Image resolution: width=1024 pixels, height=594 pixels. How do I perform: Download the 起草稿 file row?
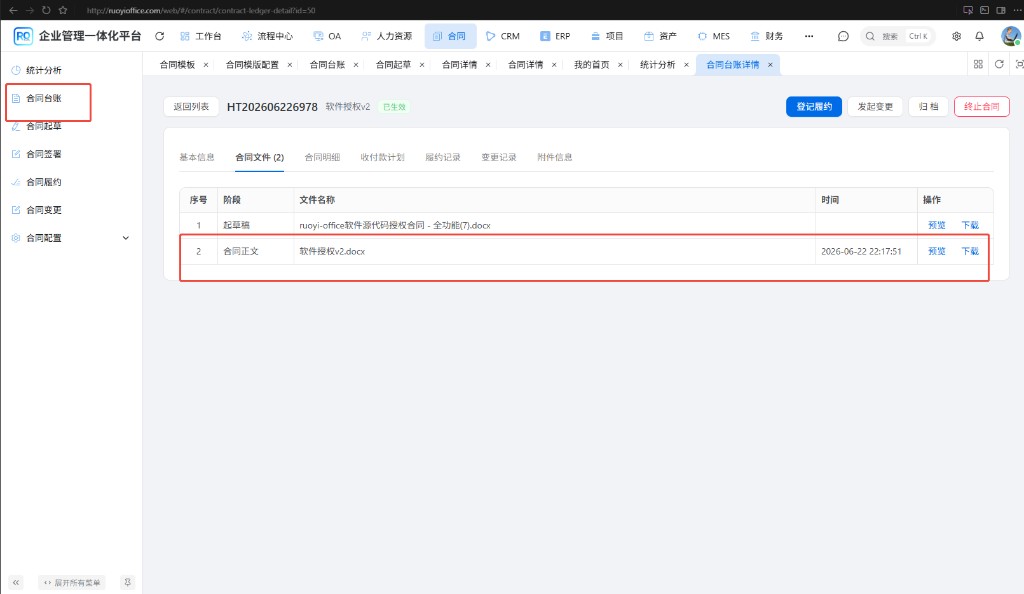[x=970, y=225]
